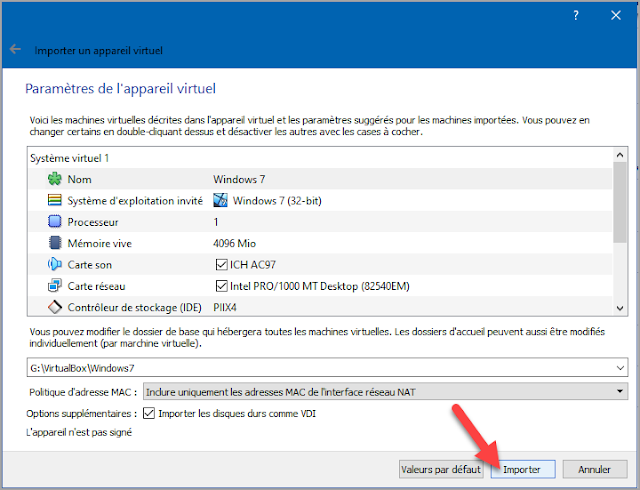This screenshot has width=640, height=490.
Task: Open the base folder path dropdown arrow
Action: [x=620, y=368]
